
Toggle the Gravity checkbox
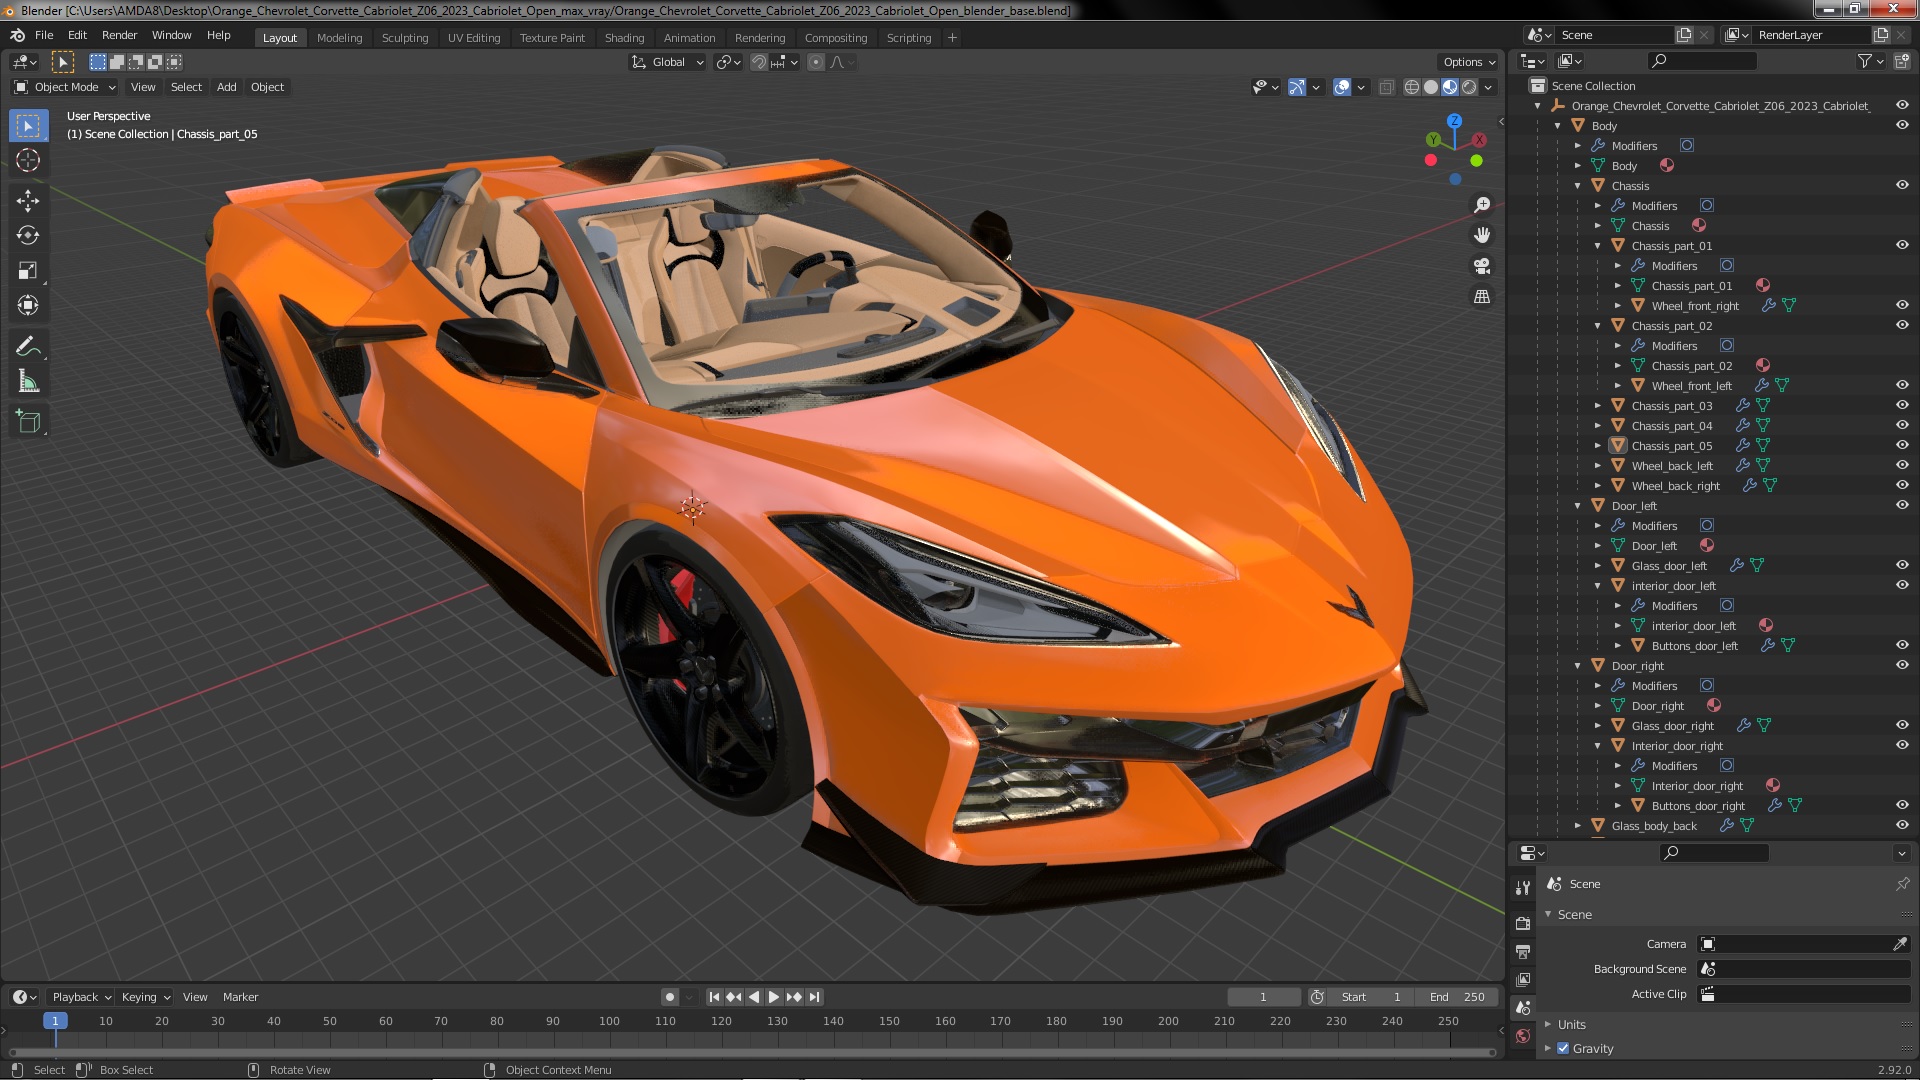point(1563,1048)
